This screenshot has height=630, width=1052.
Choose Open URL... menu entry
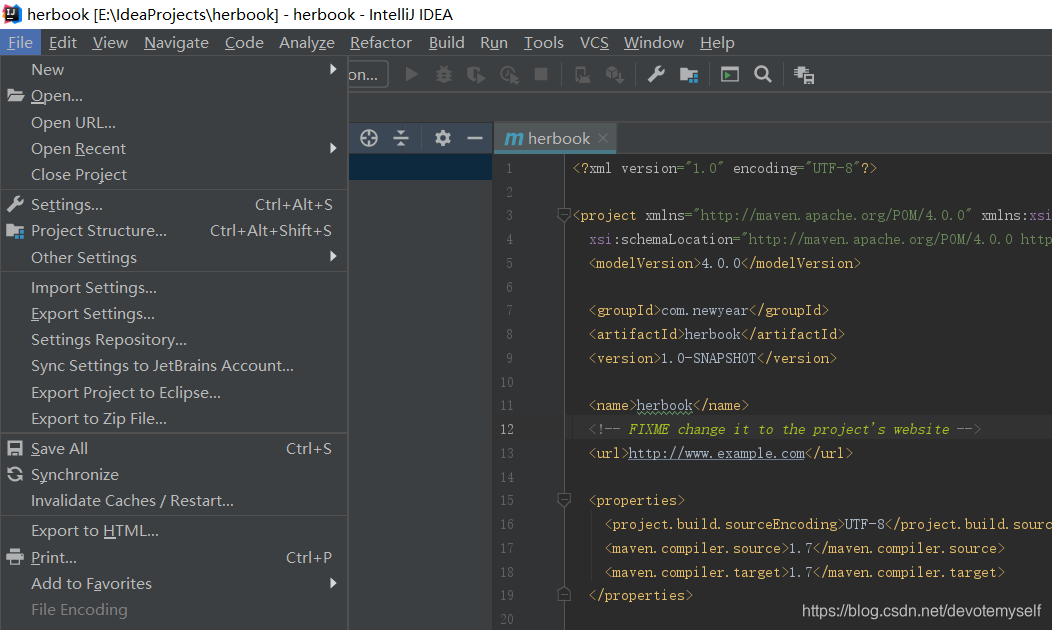[x=174, y=123]
